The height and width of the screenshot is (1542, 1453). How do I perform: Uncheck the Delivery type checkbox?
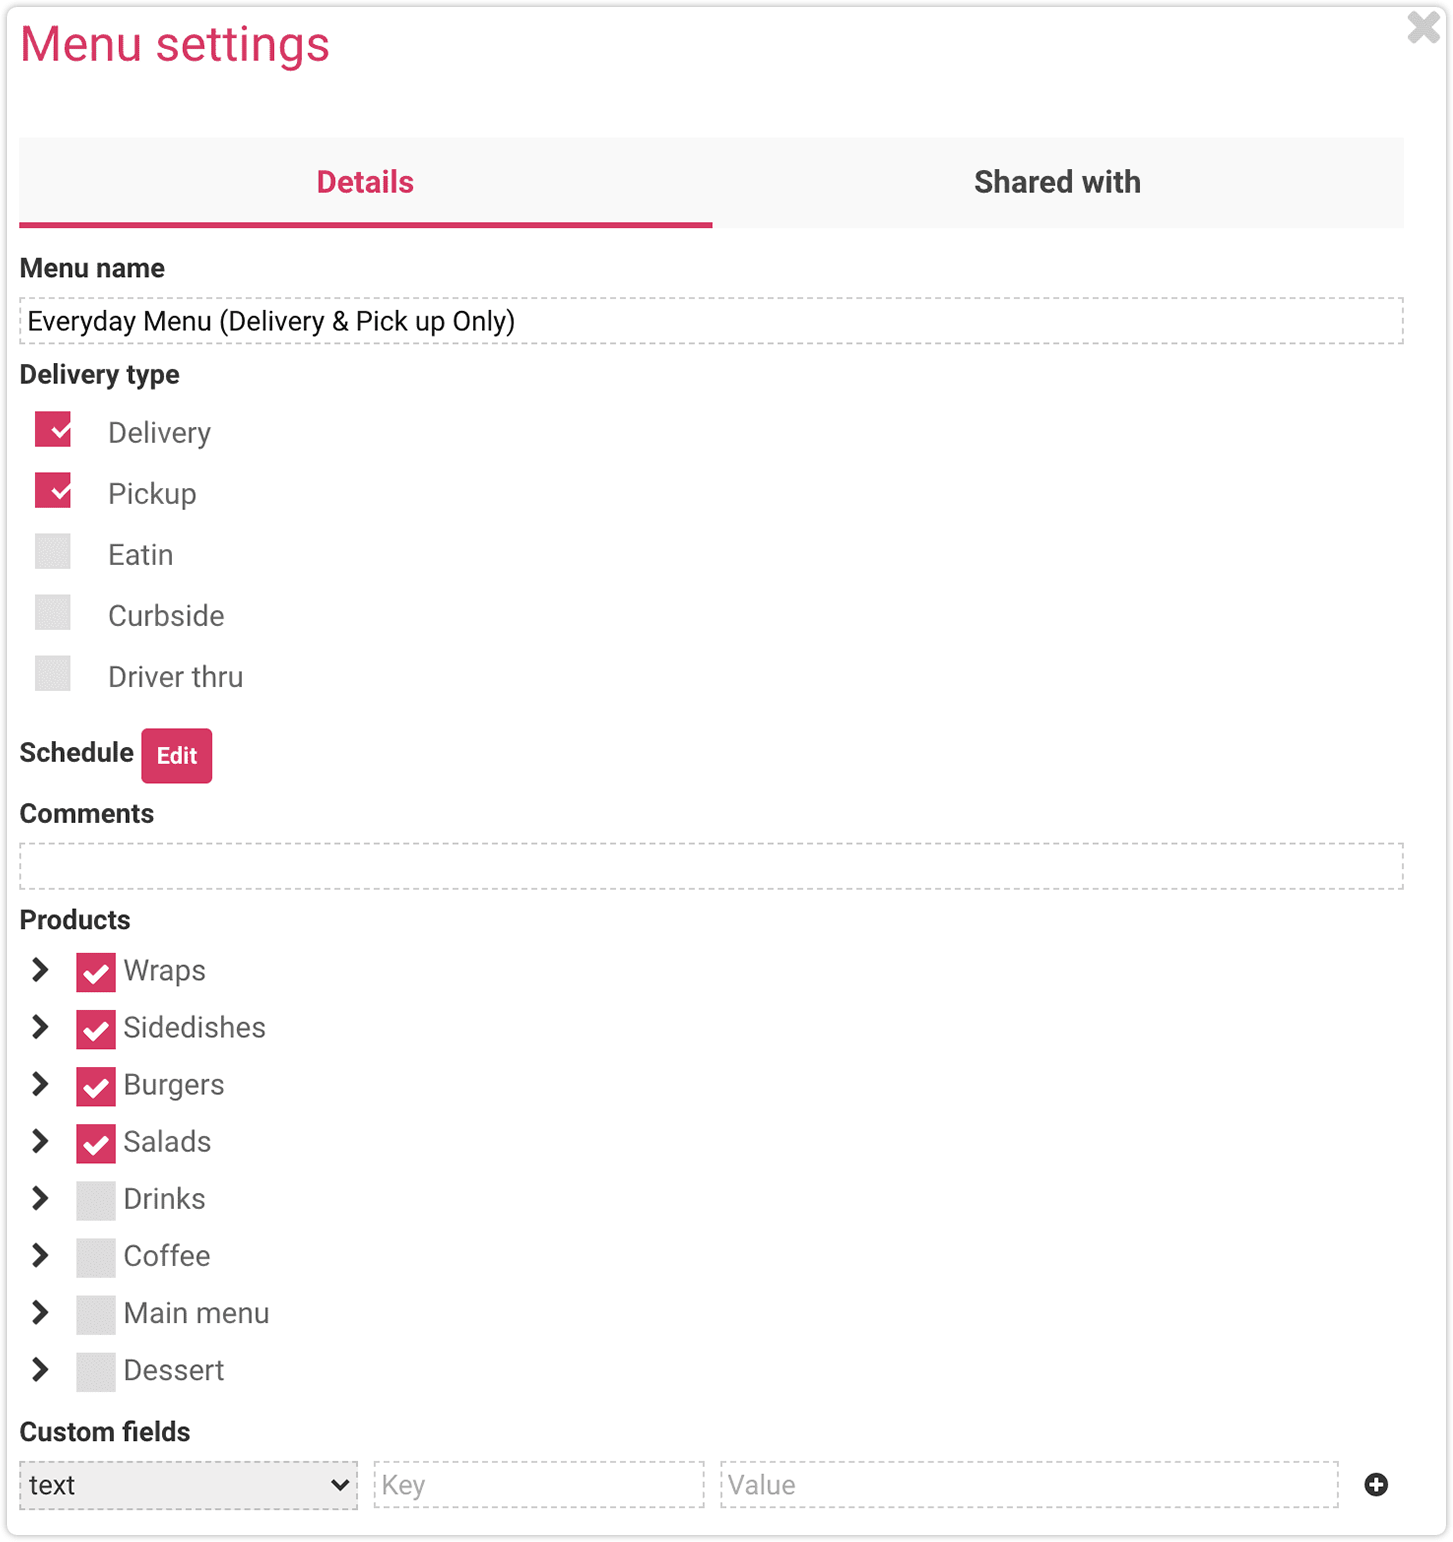[x=53, y=430]
